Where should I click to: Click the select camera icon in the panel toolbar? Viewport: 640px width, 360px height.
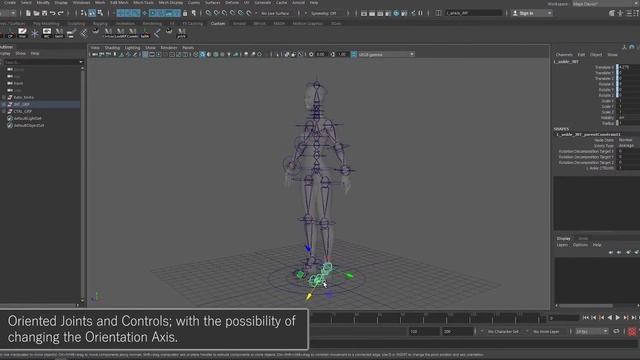pos(95,54)
